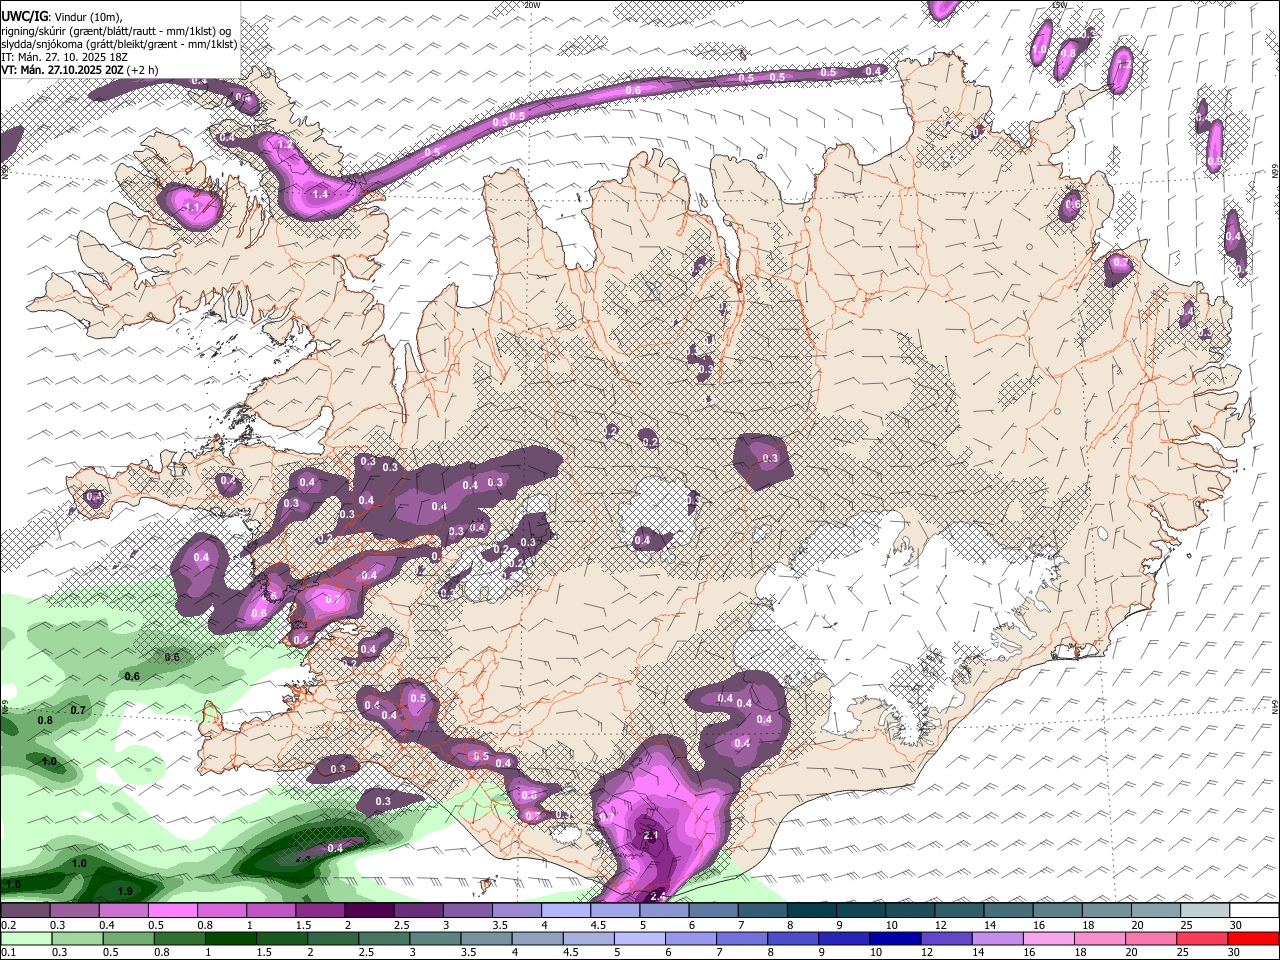Click the 0.2 label on the snow color scale
1280x960 pixels.
pos(9,925)
